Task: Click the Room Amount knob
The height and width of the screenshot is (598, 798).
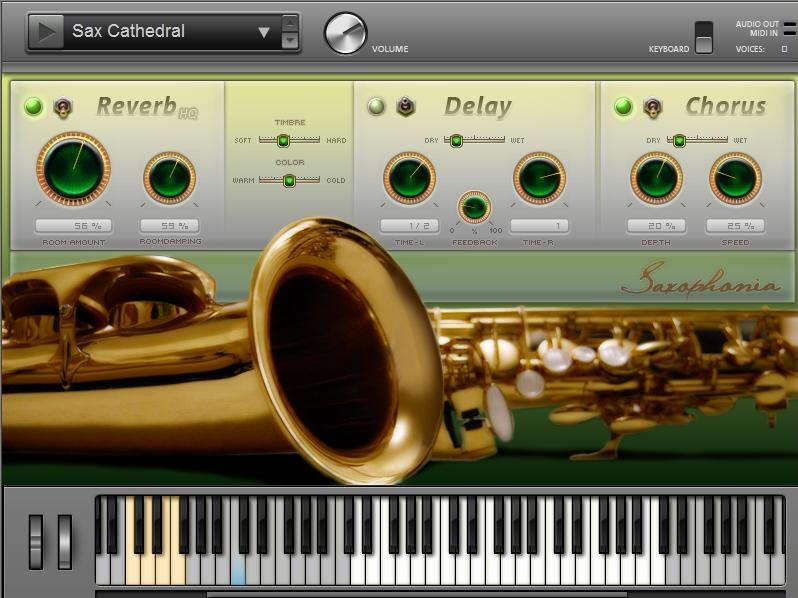Action: click(x=73, y=169)
